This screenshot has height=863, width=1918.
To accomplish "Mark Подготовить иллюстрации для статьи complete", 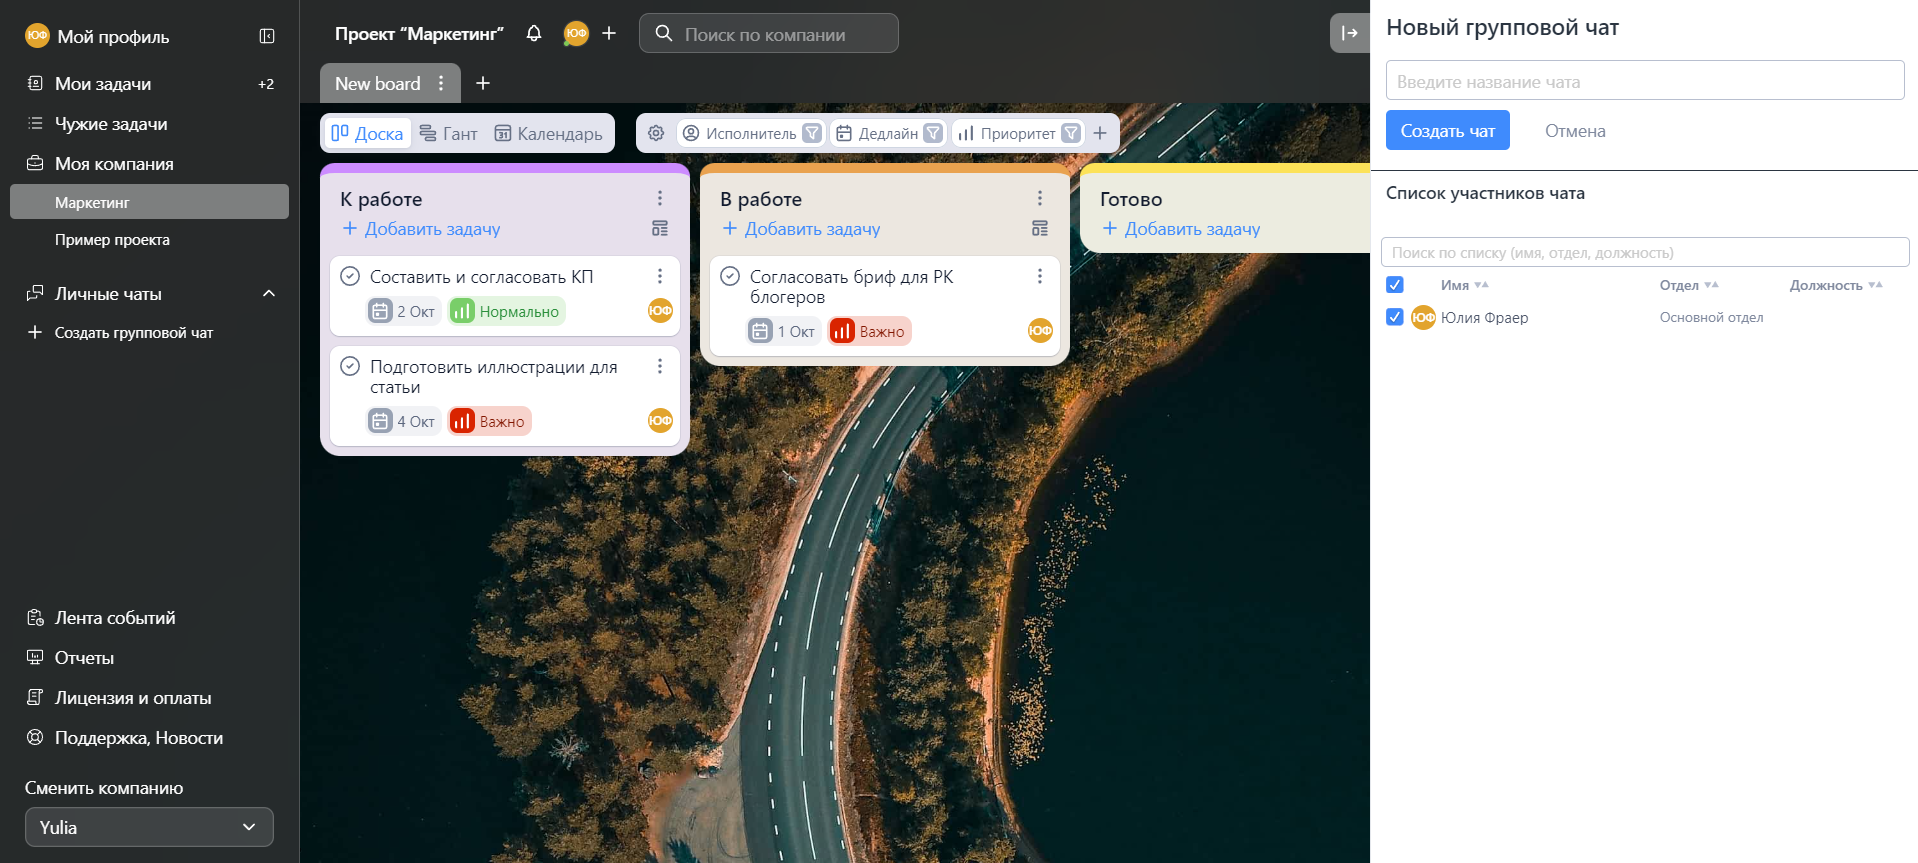I will [350, 366].
